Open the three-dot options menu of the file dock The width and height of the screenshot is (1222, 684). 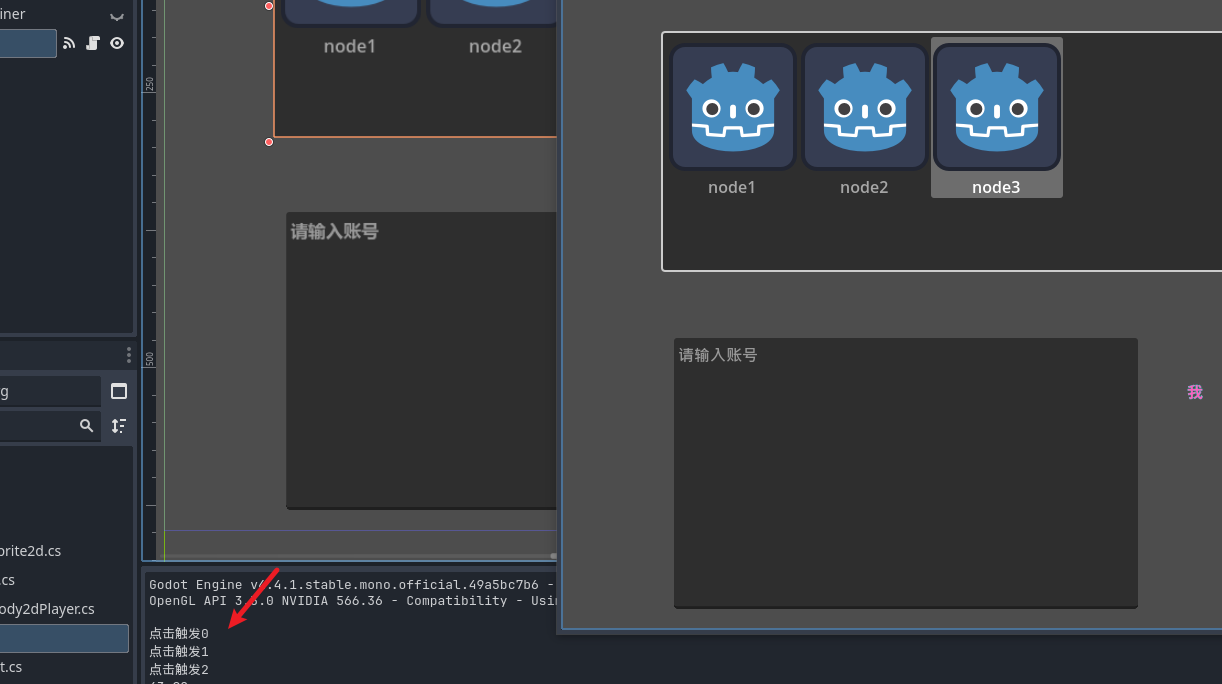point(128,355)
